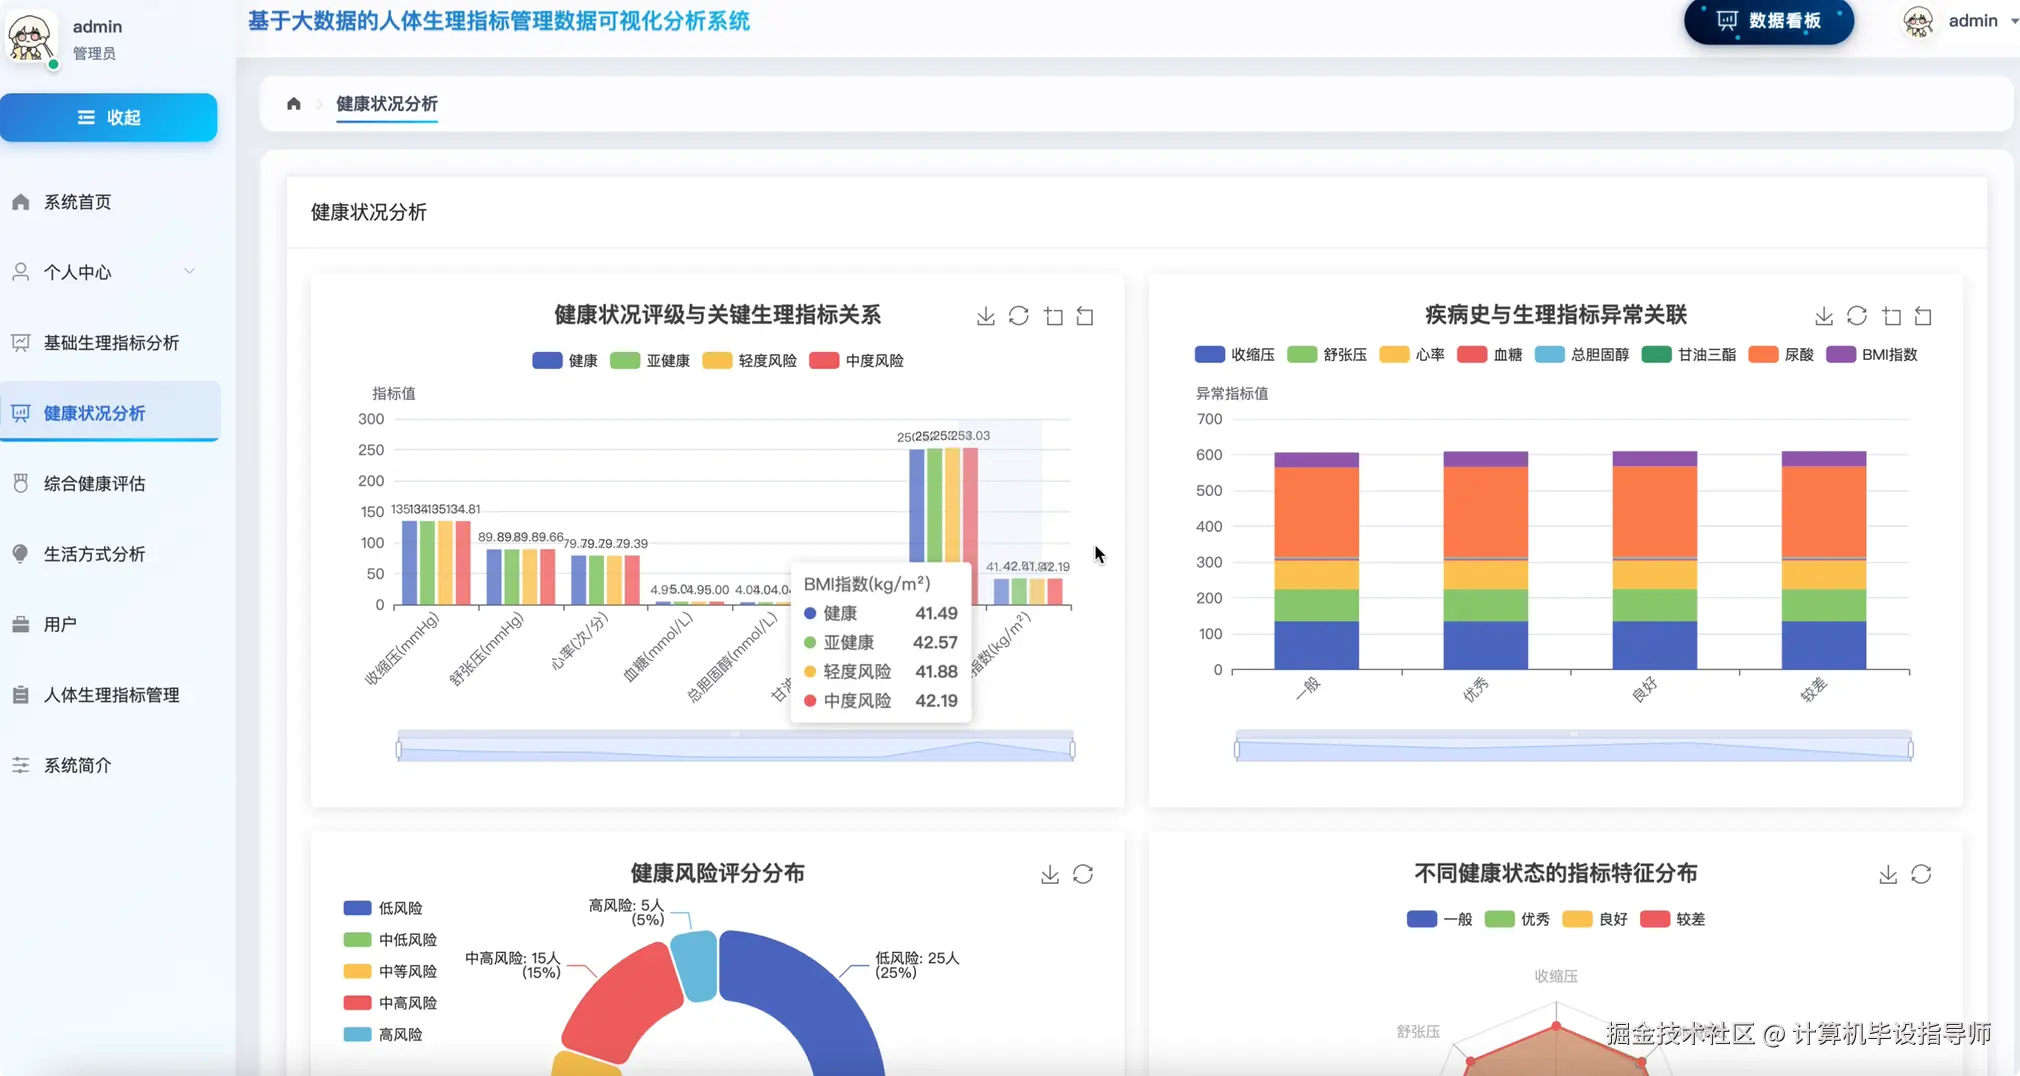Download the disease history stacked chart
The height and width of the screenshot is (1076, 2020).
point(1823,316)
